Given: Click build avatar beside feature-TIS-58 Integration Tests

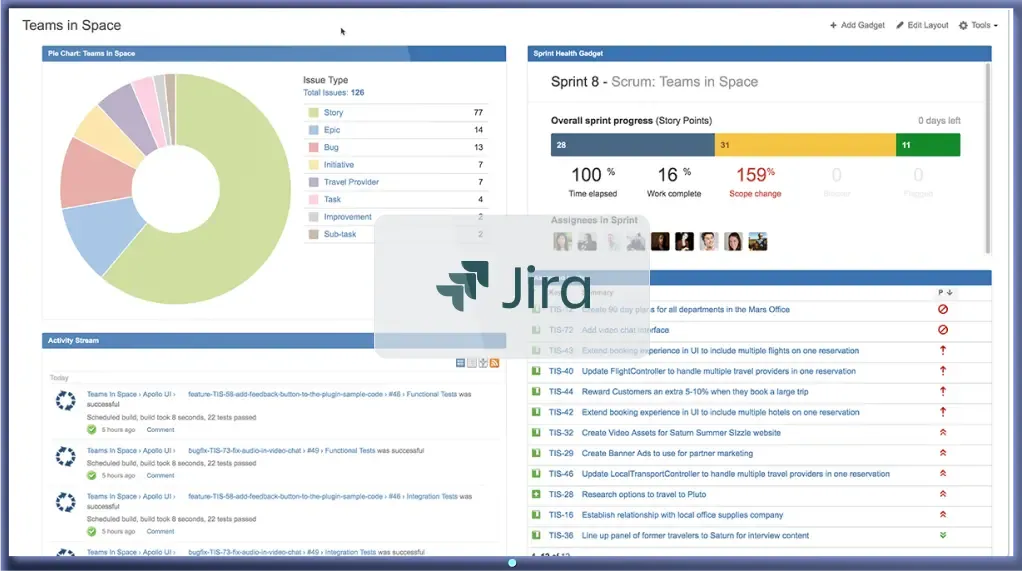Looking at the screenshot, I should click(65, 502).
